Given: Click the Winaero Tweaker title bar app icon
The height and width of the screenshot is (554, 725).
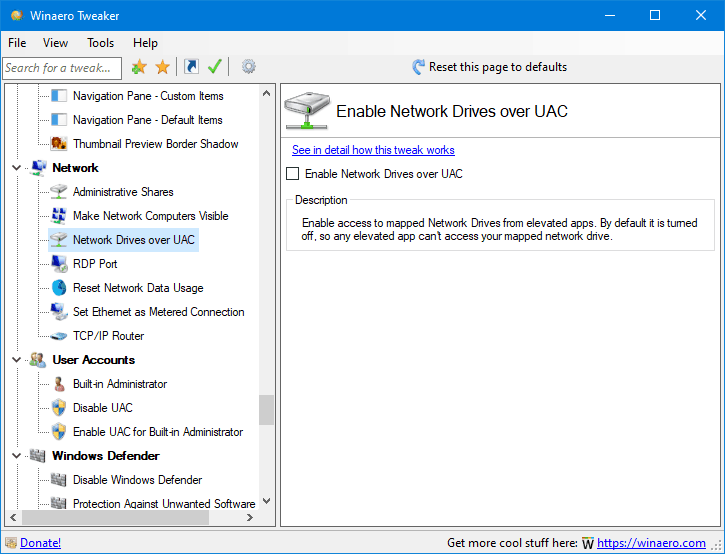Looking at the screenshot, I should [x=17, y=15].
